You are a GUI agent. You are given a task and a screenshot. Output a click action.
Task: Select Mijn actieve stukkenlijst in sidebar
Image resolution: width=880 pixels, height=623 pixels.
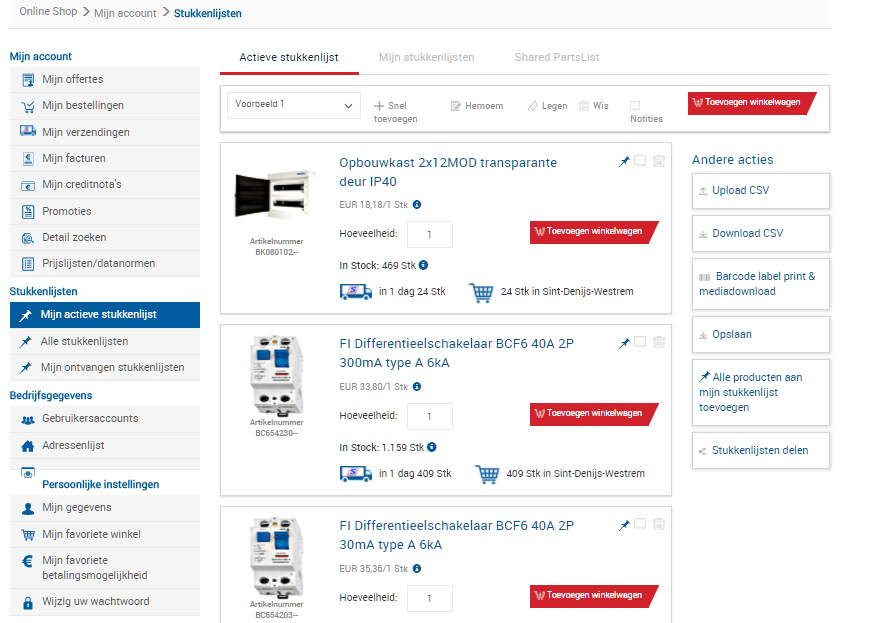tap(105, 315)
